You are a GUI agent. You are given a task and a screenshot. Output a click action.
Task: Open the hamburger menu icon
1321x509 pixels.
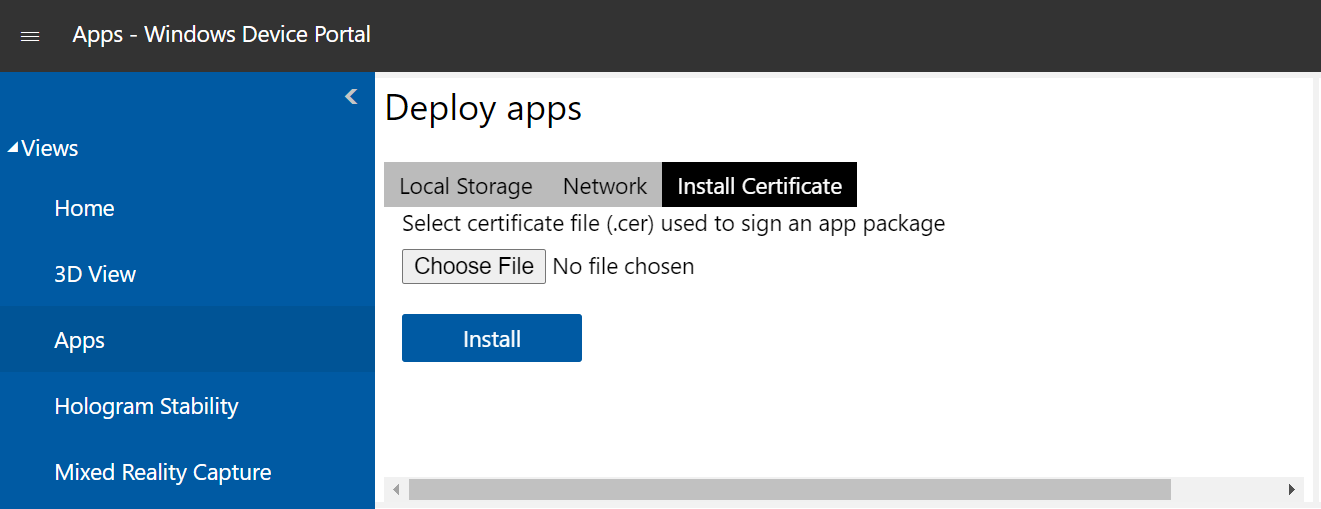coord(30,36)
